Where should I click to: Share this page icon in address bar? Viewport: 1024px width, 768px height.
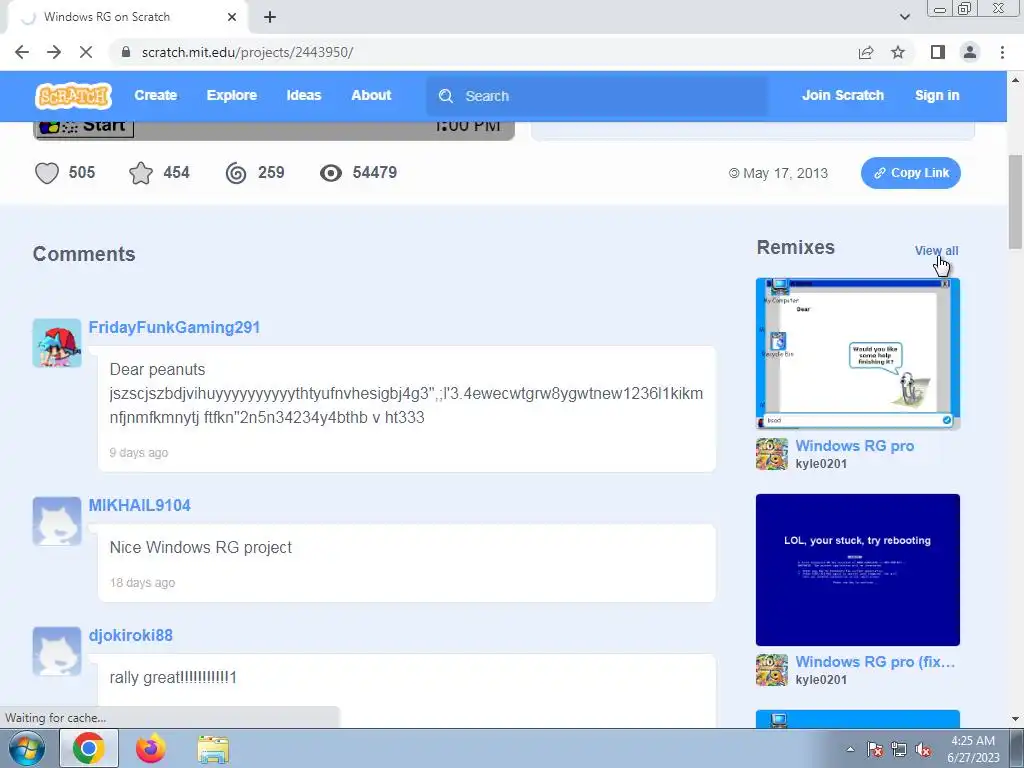coord(866,52)
